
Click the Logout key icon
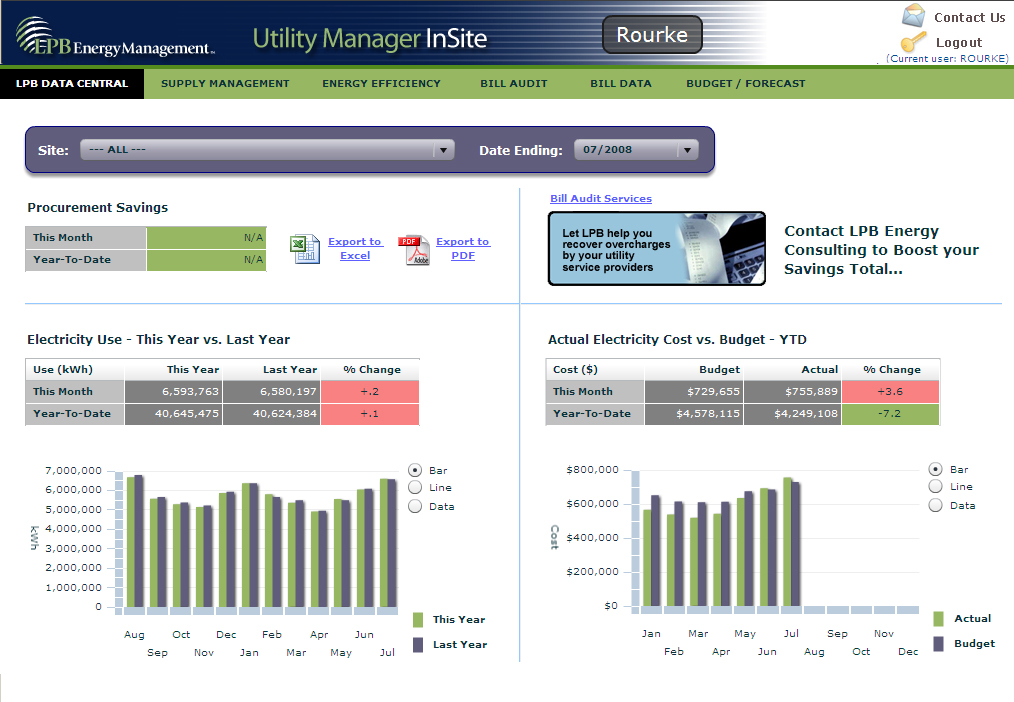tap(914, 41)
